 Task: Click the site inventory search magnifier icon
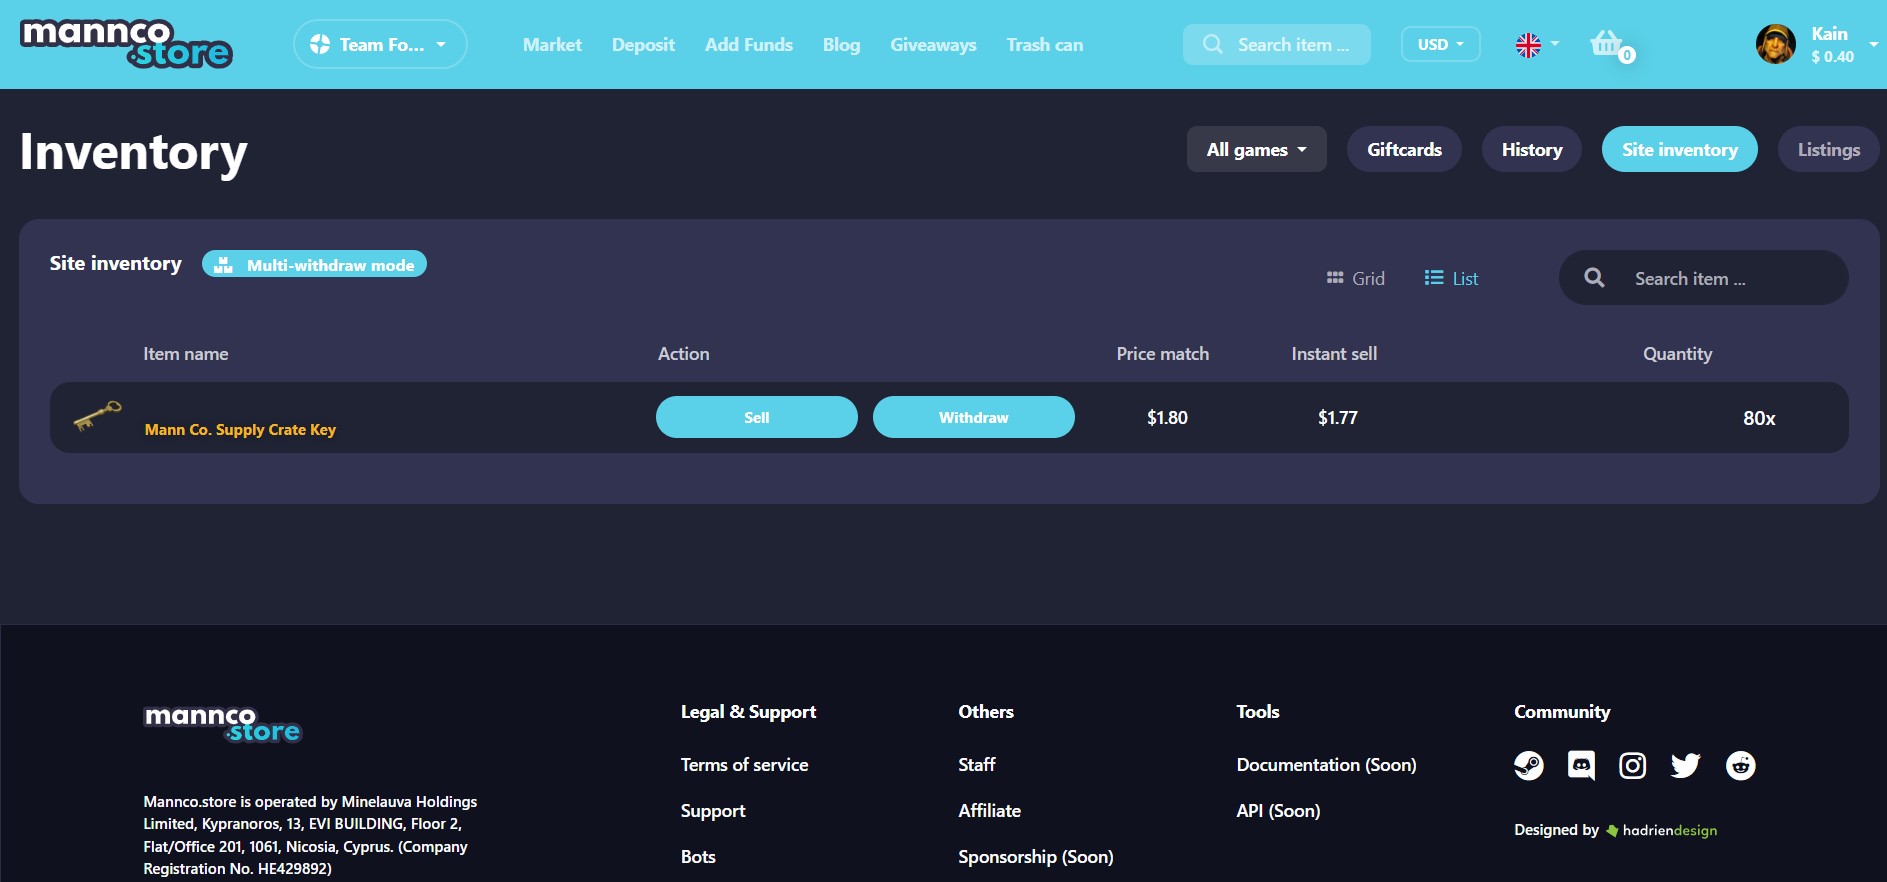tap(1595, 278)
